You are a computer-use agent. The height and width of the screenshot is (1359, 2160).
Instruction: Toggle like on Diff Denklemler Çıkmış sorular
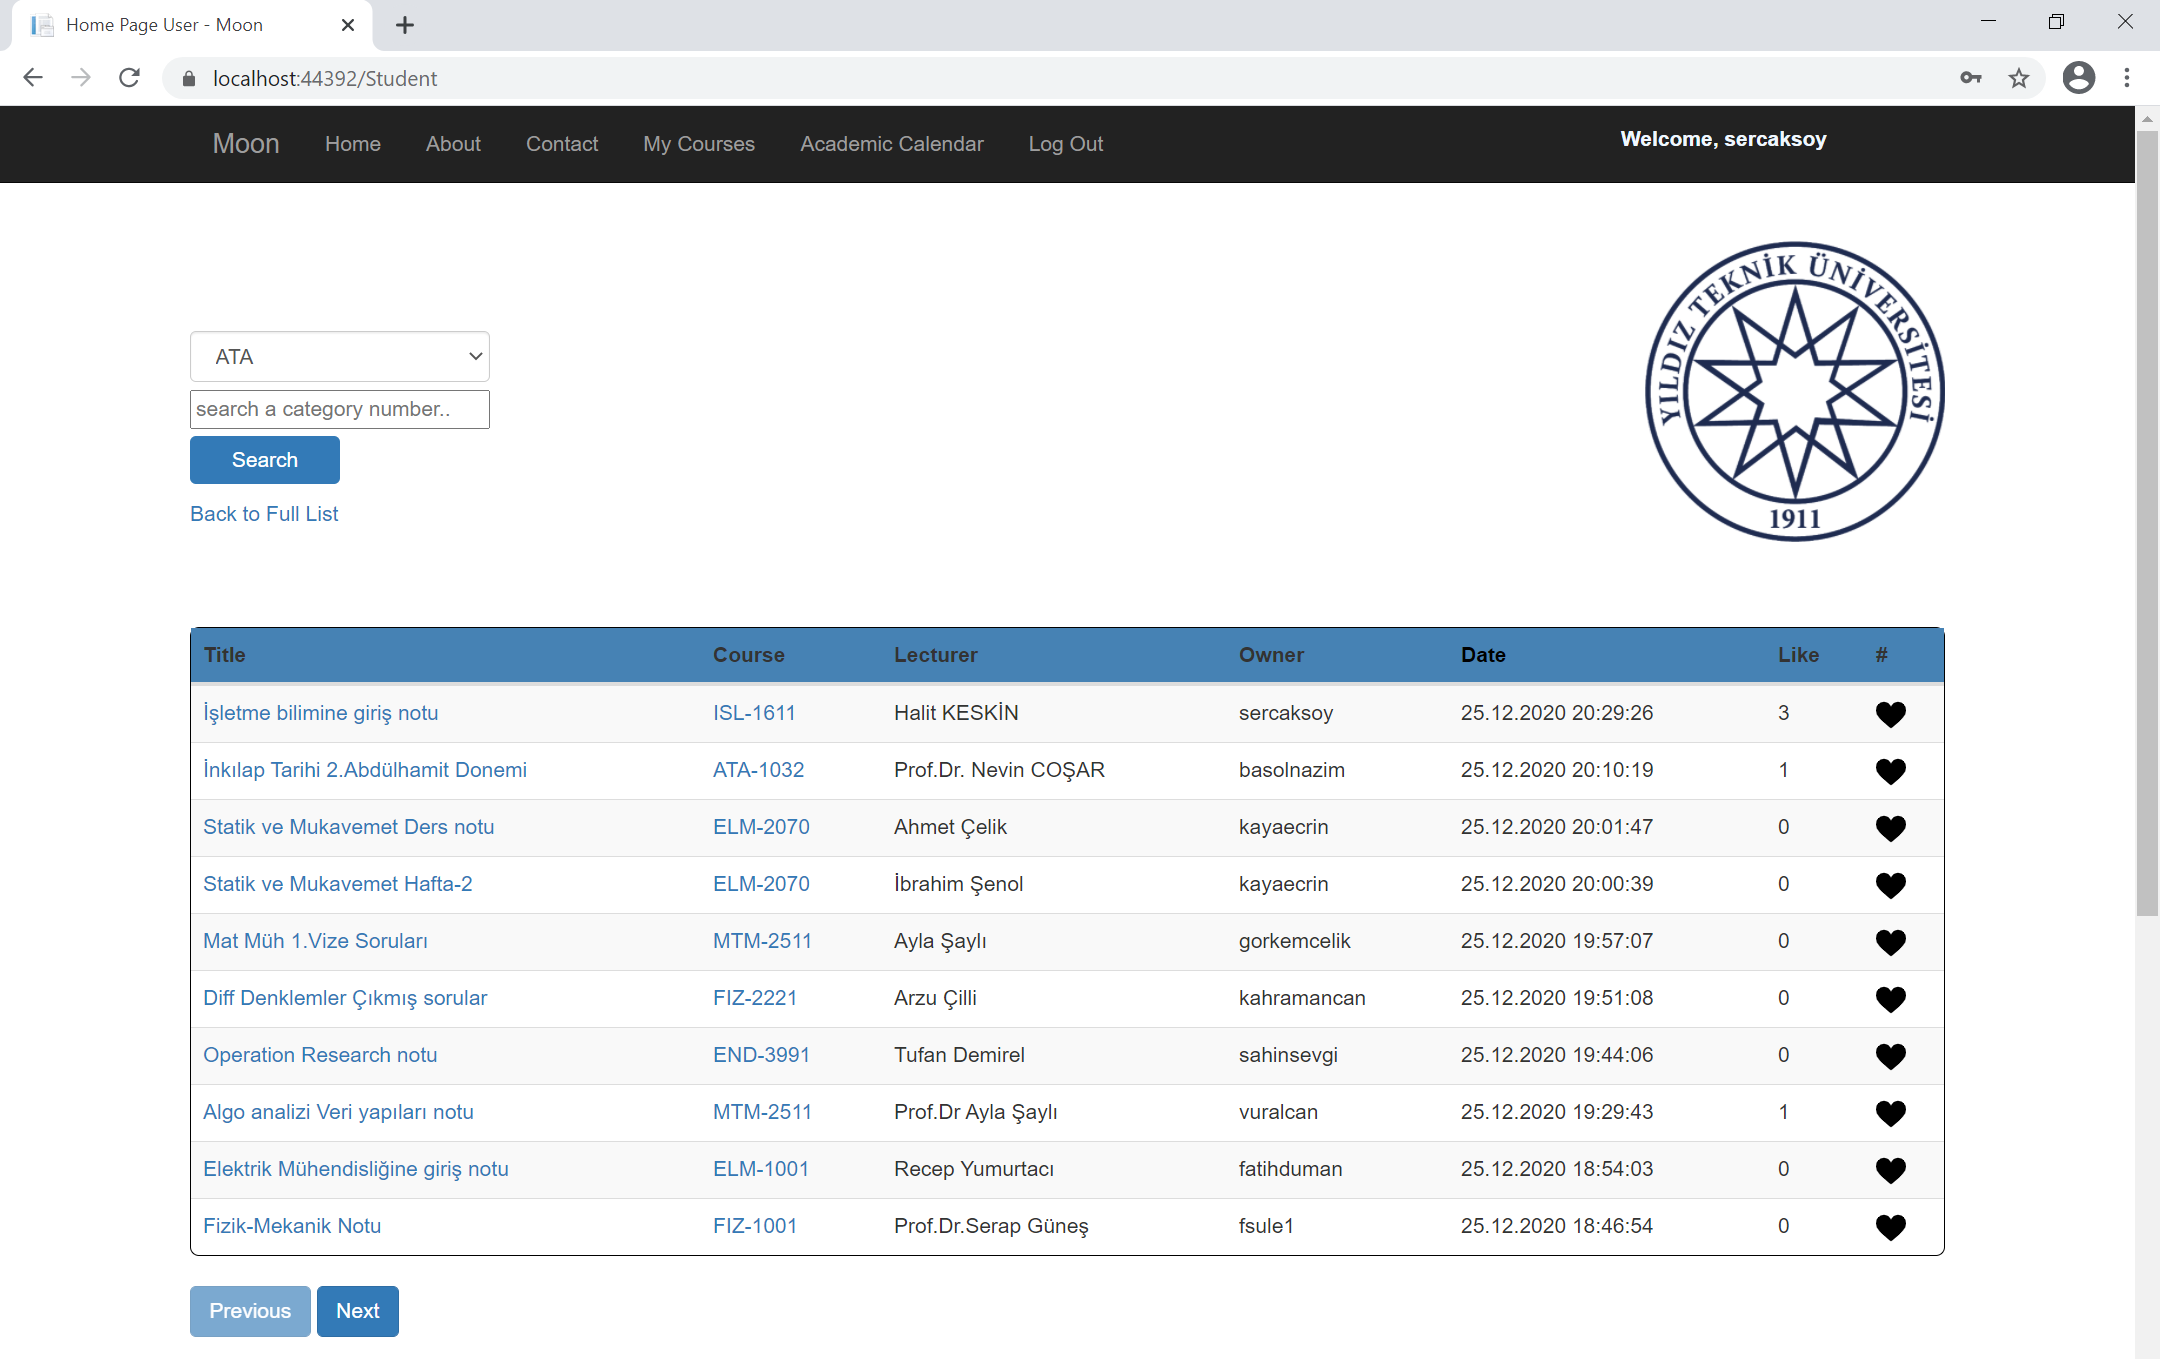tap(1890, 999)
